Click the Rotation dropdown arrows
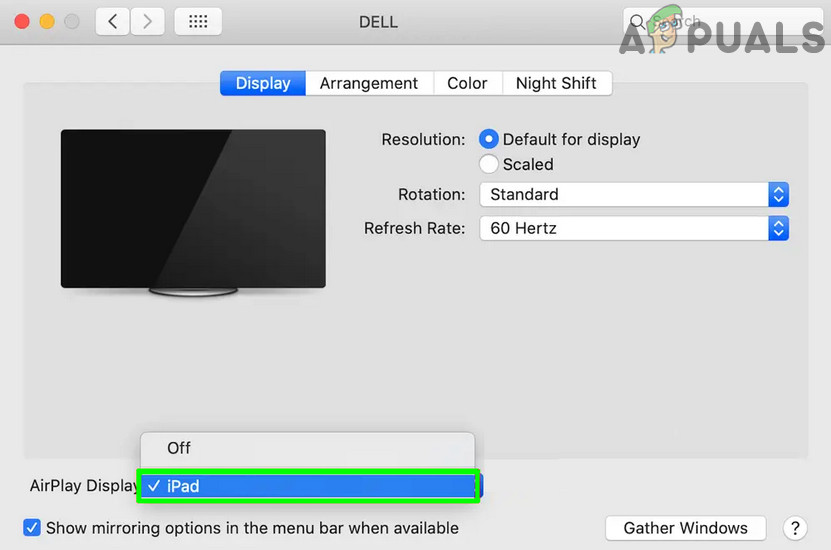Screen dimensions: 831x550 point(779,194)
